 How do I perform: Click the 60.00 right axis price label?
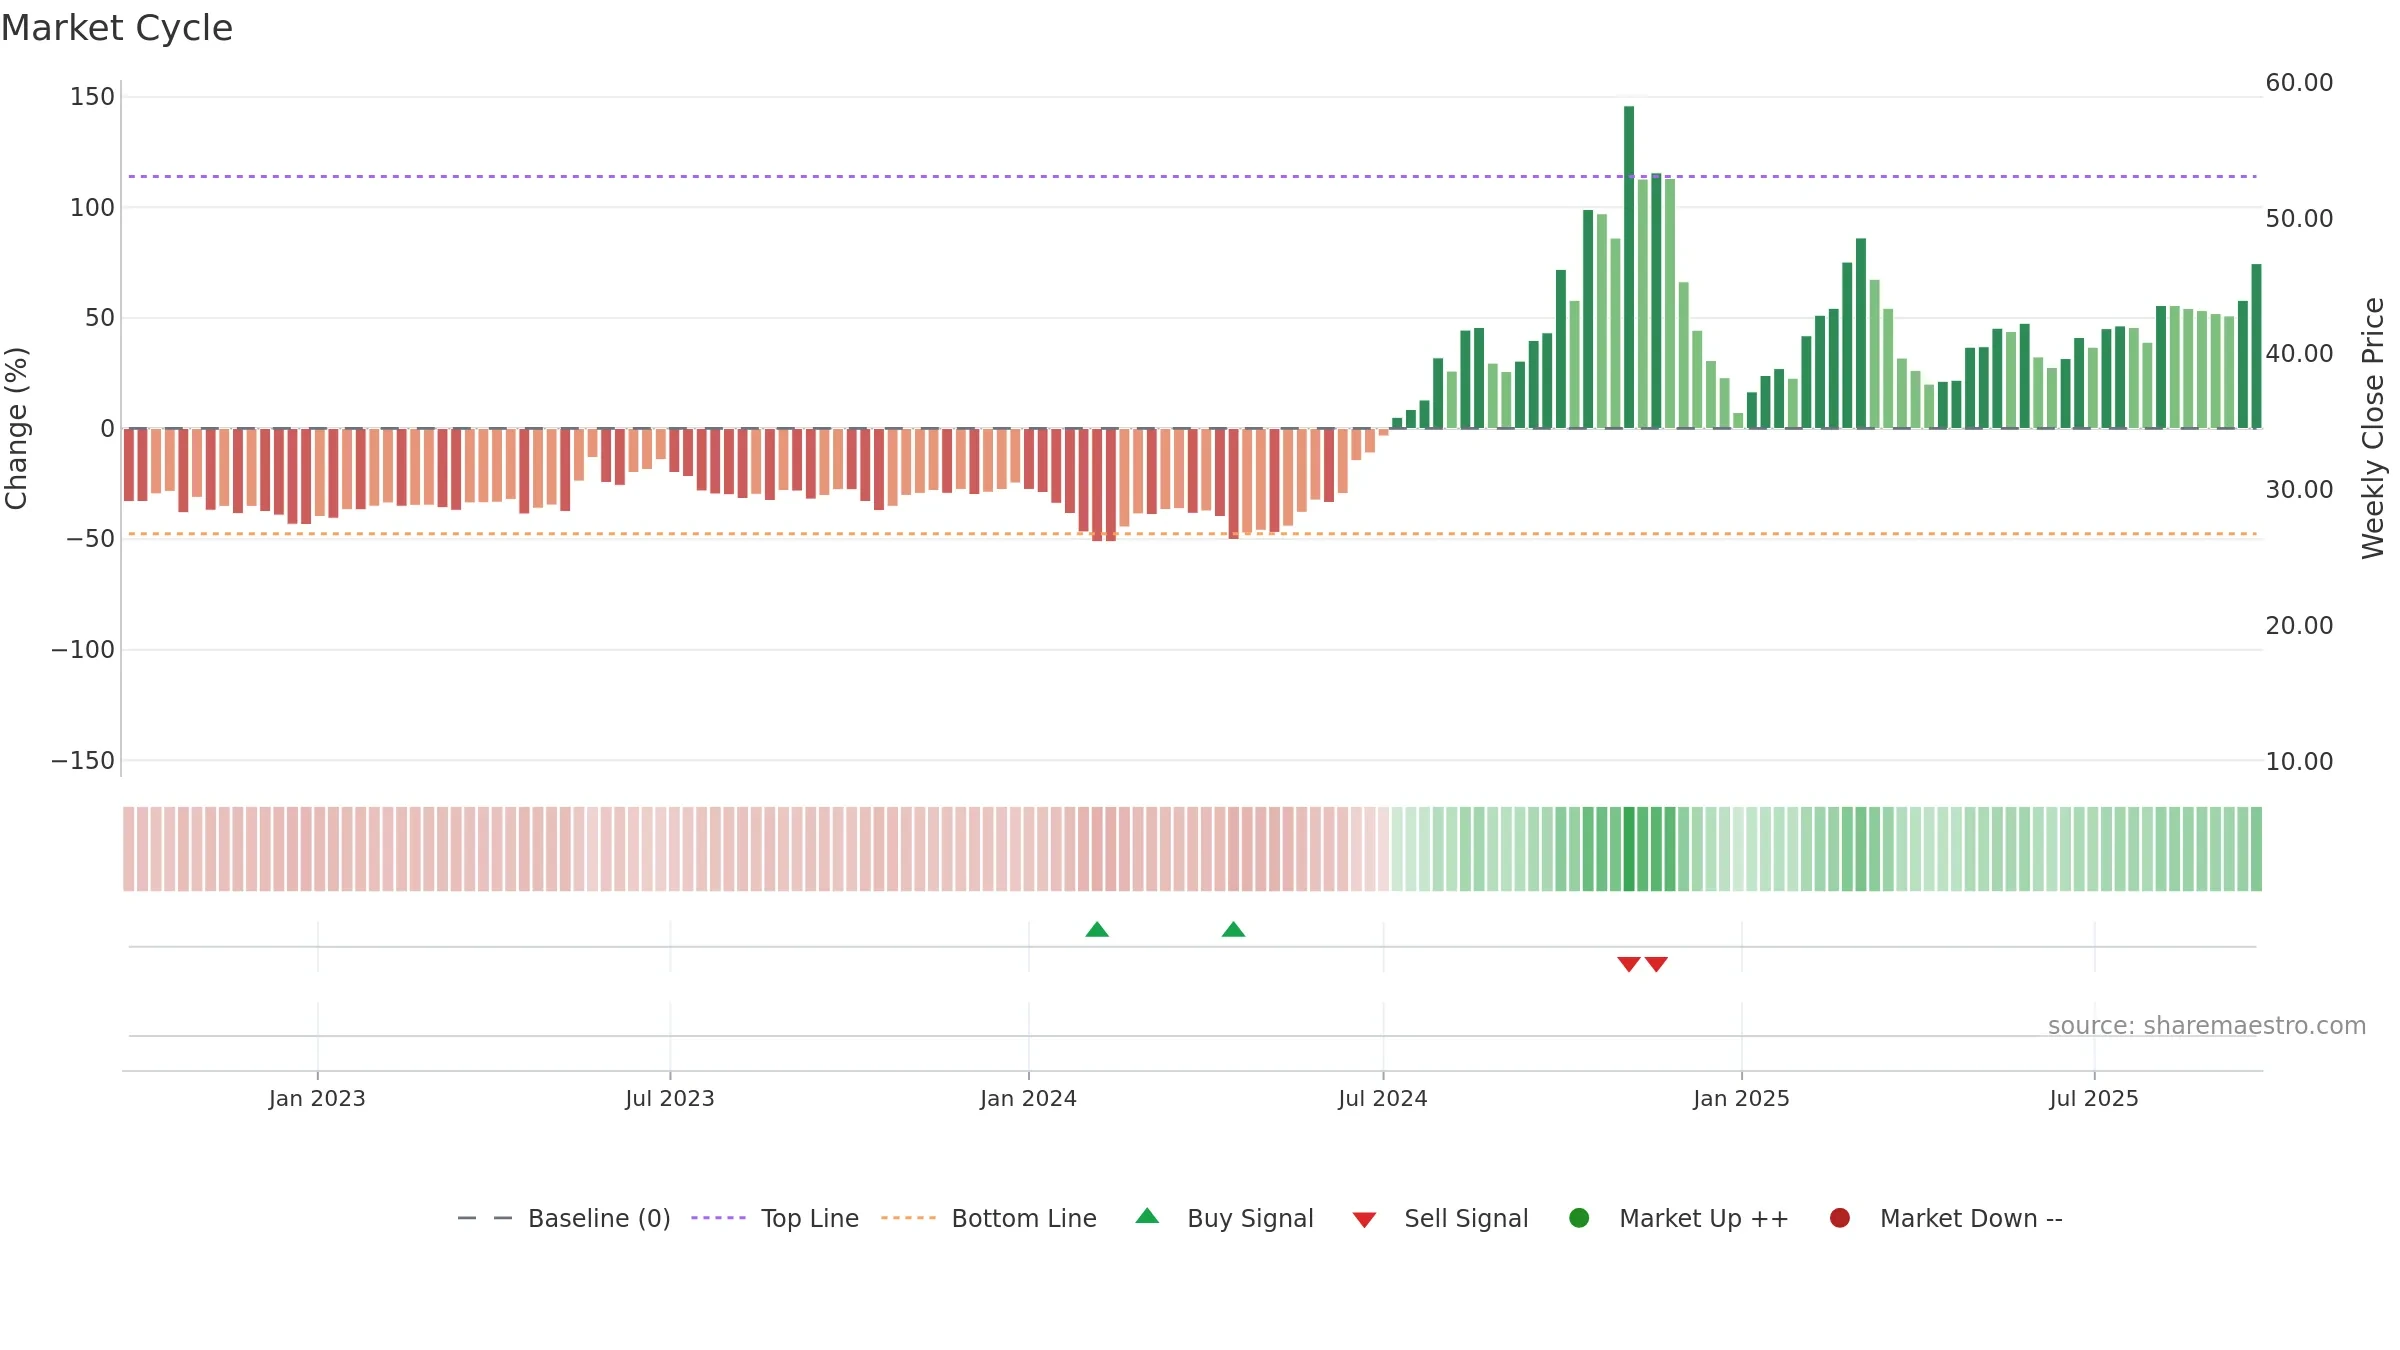(2299, 83)
